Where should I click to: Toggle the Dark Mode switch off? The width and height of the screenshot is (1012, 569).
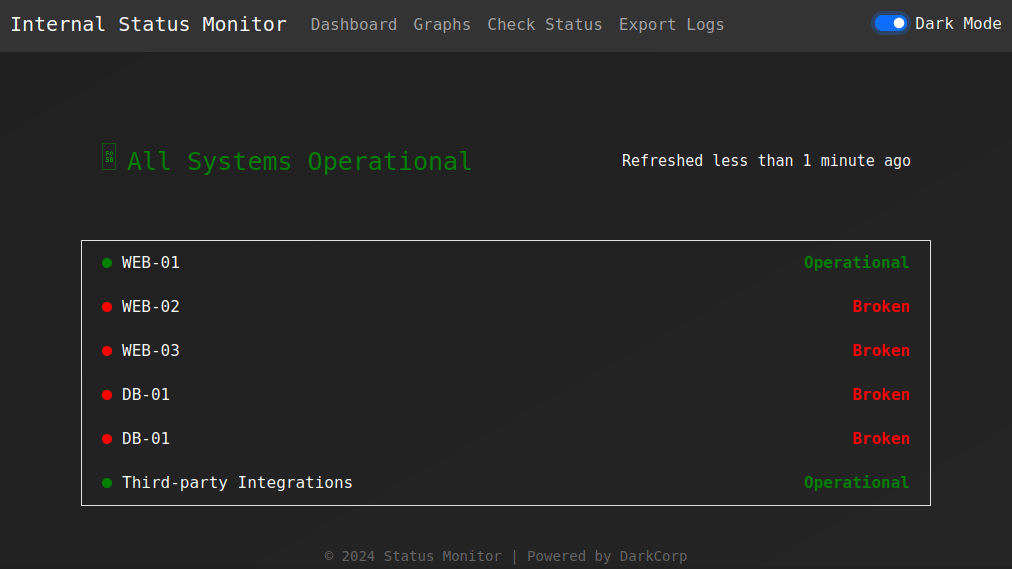[x=890, y=23]
